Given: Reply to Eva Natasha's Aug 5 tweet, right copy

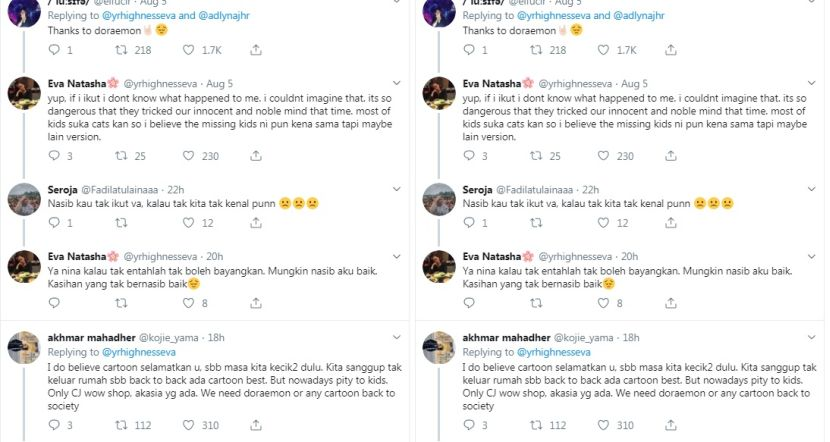Looking at the screenshot, I should click(x=468, y=155).
